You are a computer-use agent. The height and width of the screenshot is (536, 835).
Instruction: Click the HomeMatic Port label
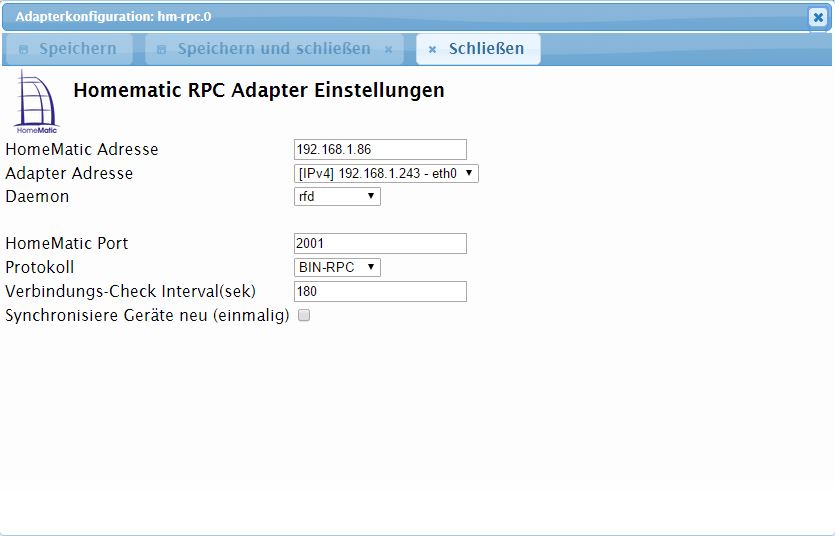coord(67,243)
